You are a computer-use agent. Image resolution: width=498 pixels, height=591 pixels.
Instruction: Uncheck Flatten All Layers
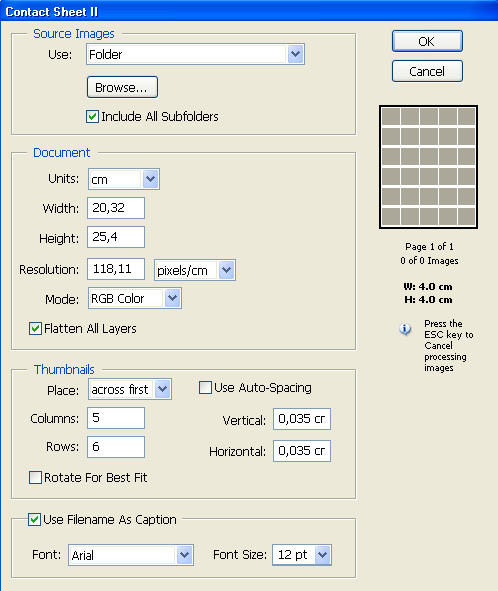click(35, 328)
